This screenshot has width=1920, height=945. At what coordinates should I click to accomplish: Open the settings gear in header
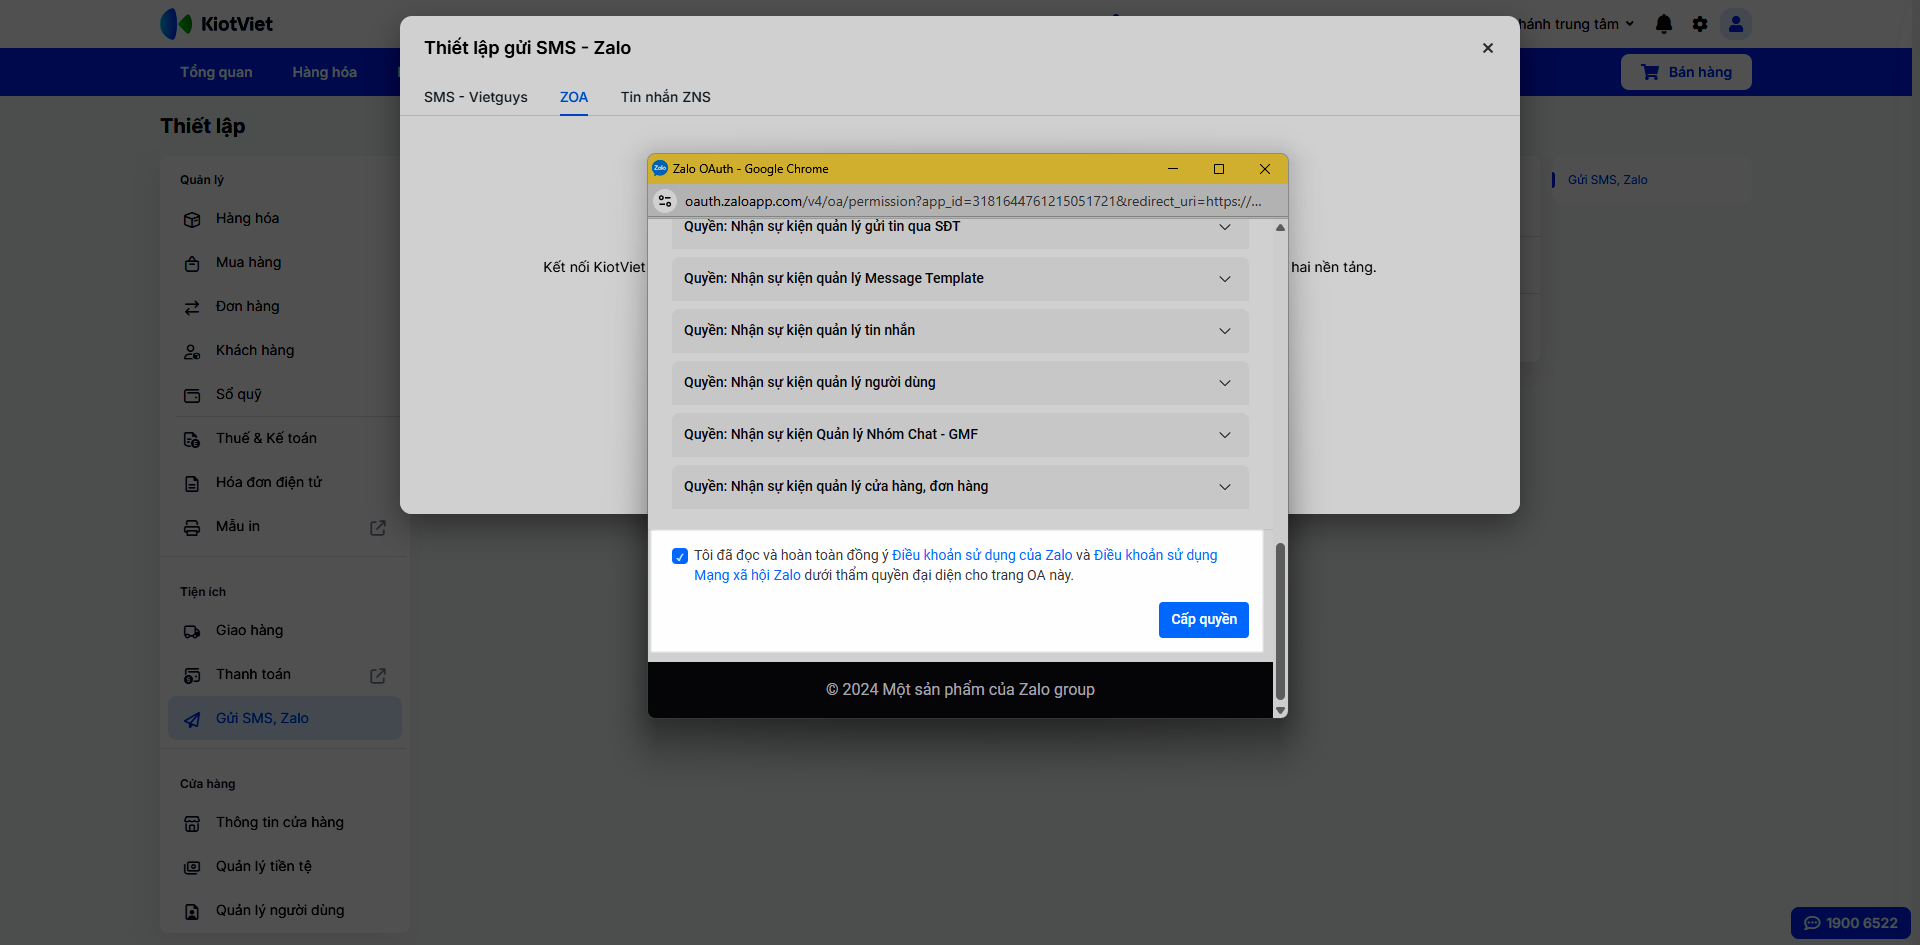coord(1700,24)
